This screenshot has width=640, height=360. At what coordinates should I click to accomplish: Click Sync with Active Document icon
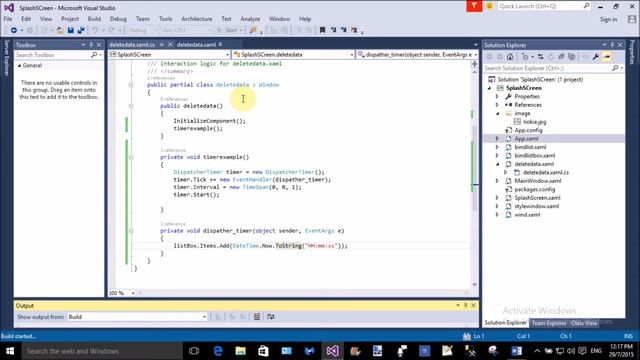point(540,57)
